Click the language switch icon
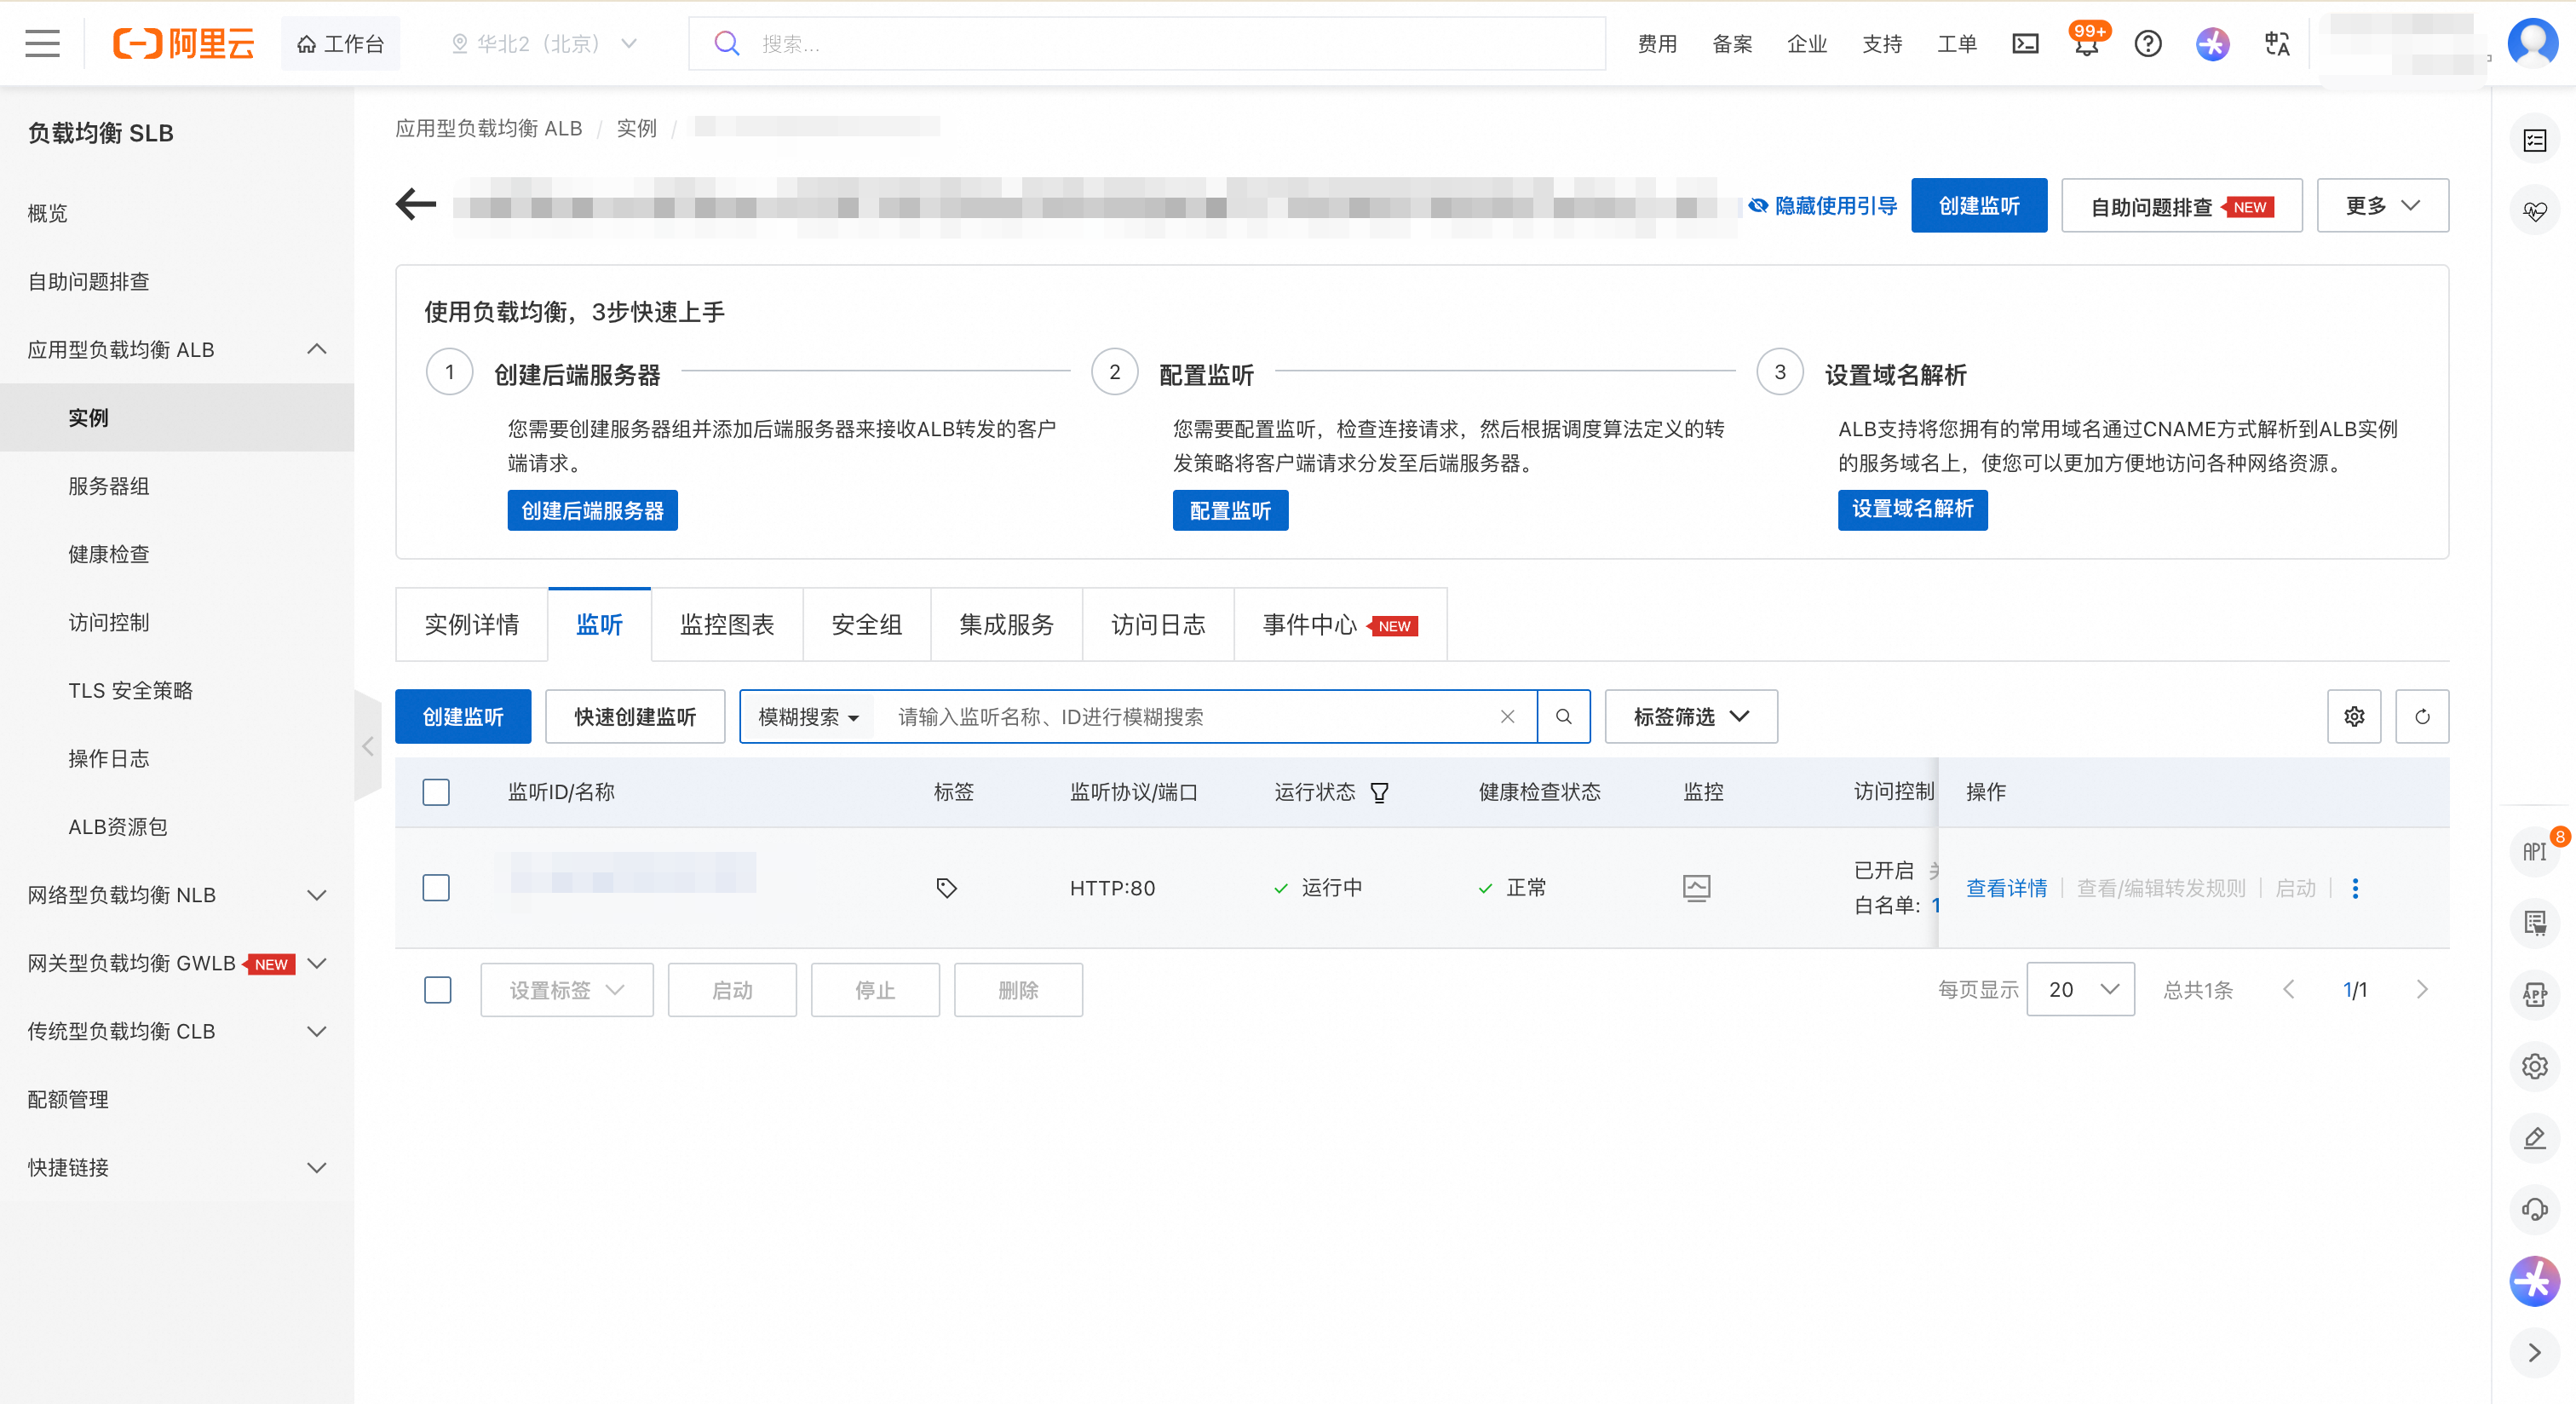The width and height of the screenshot is (2576, 1404). [2277, 44]
